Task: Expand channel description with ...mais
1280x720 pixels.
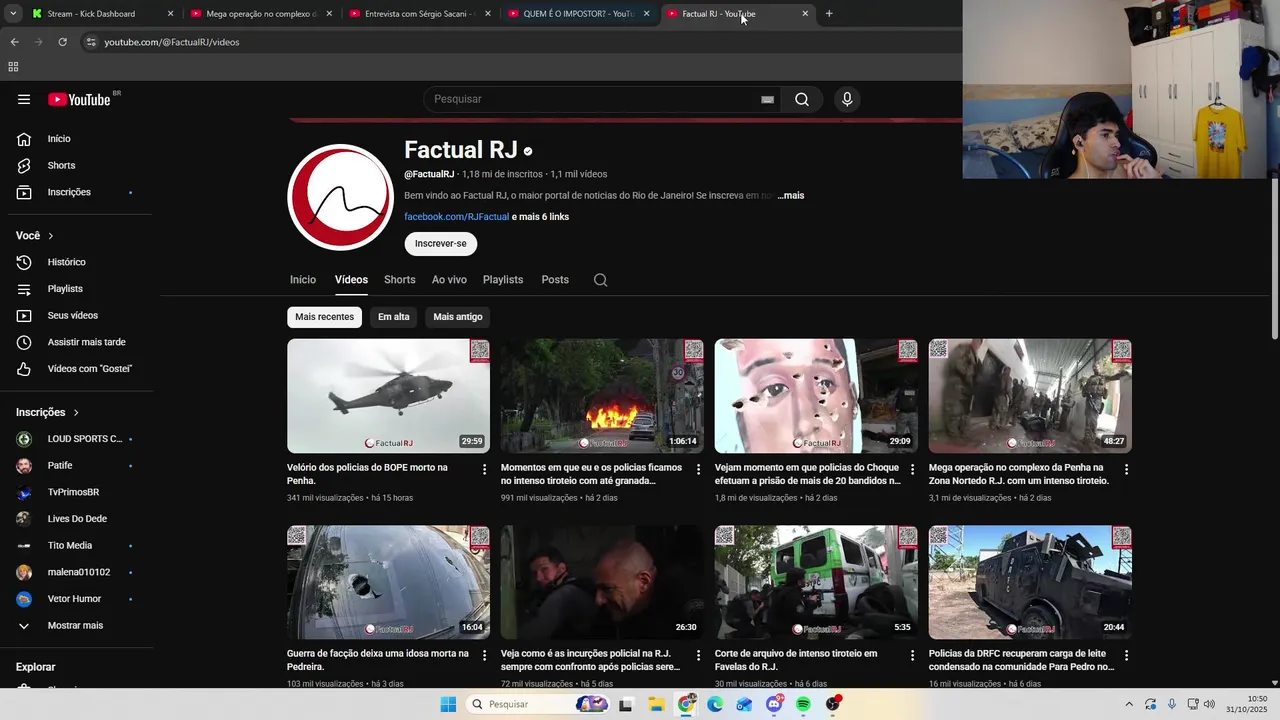Action: point(790,196)
